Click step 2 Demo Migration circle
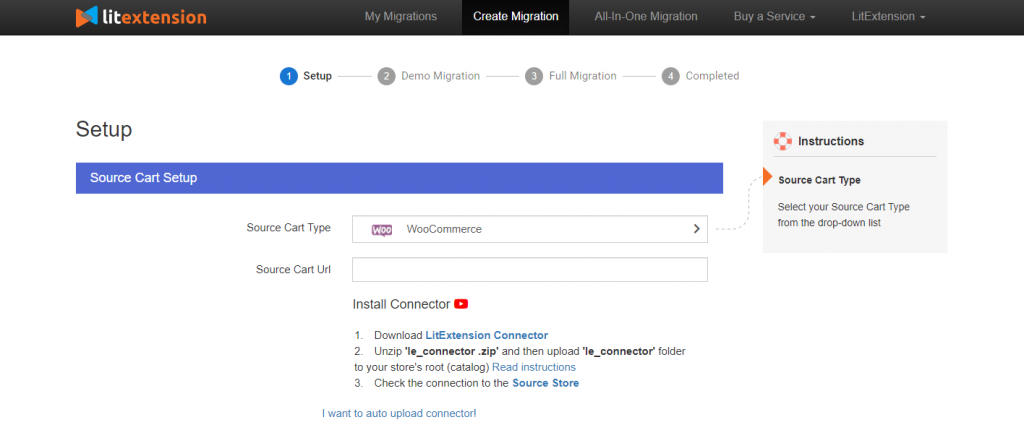Viewport: 1024px width, 438px height. 386,76
